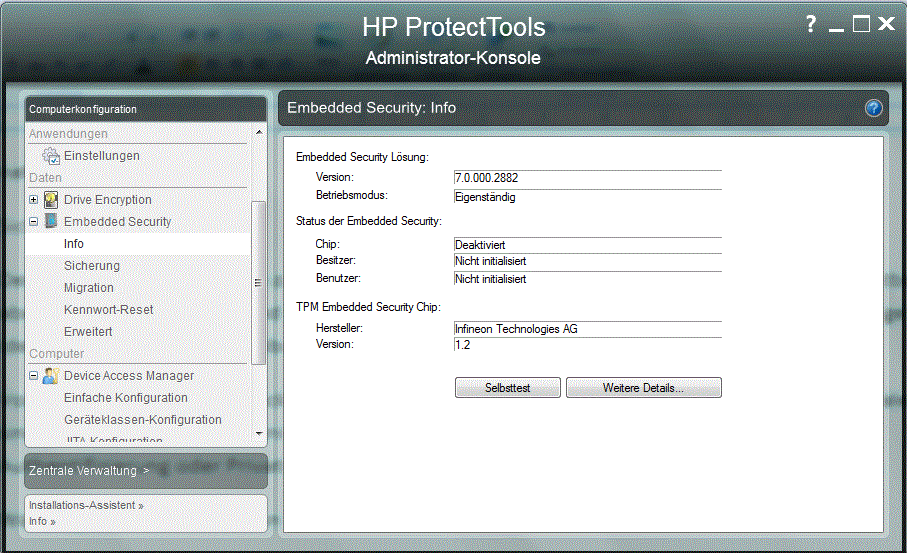Click the Anwendungen category label

[x=68, y=134]
